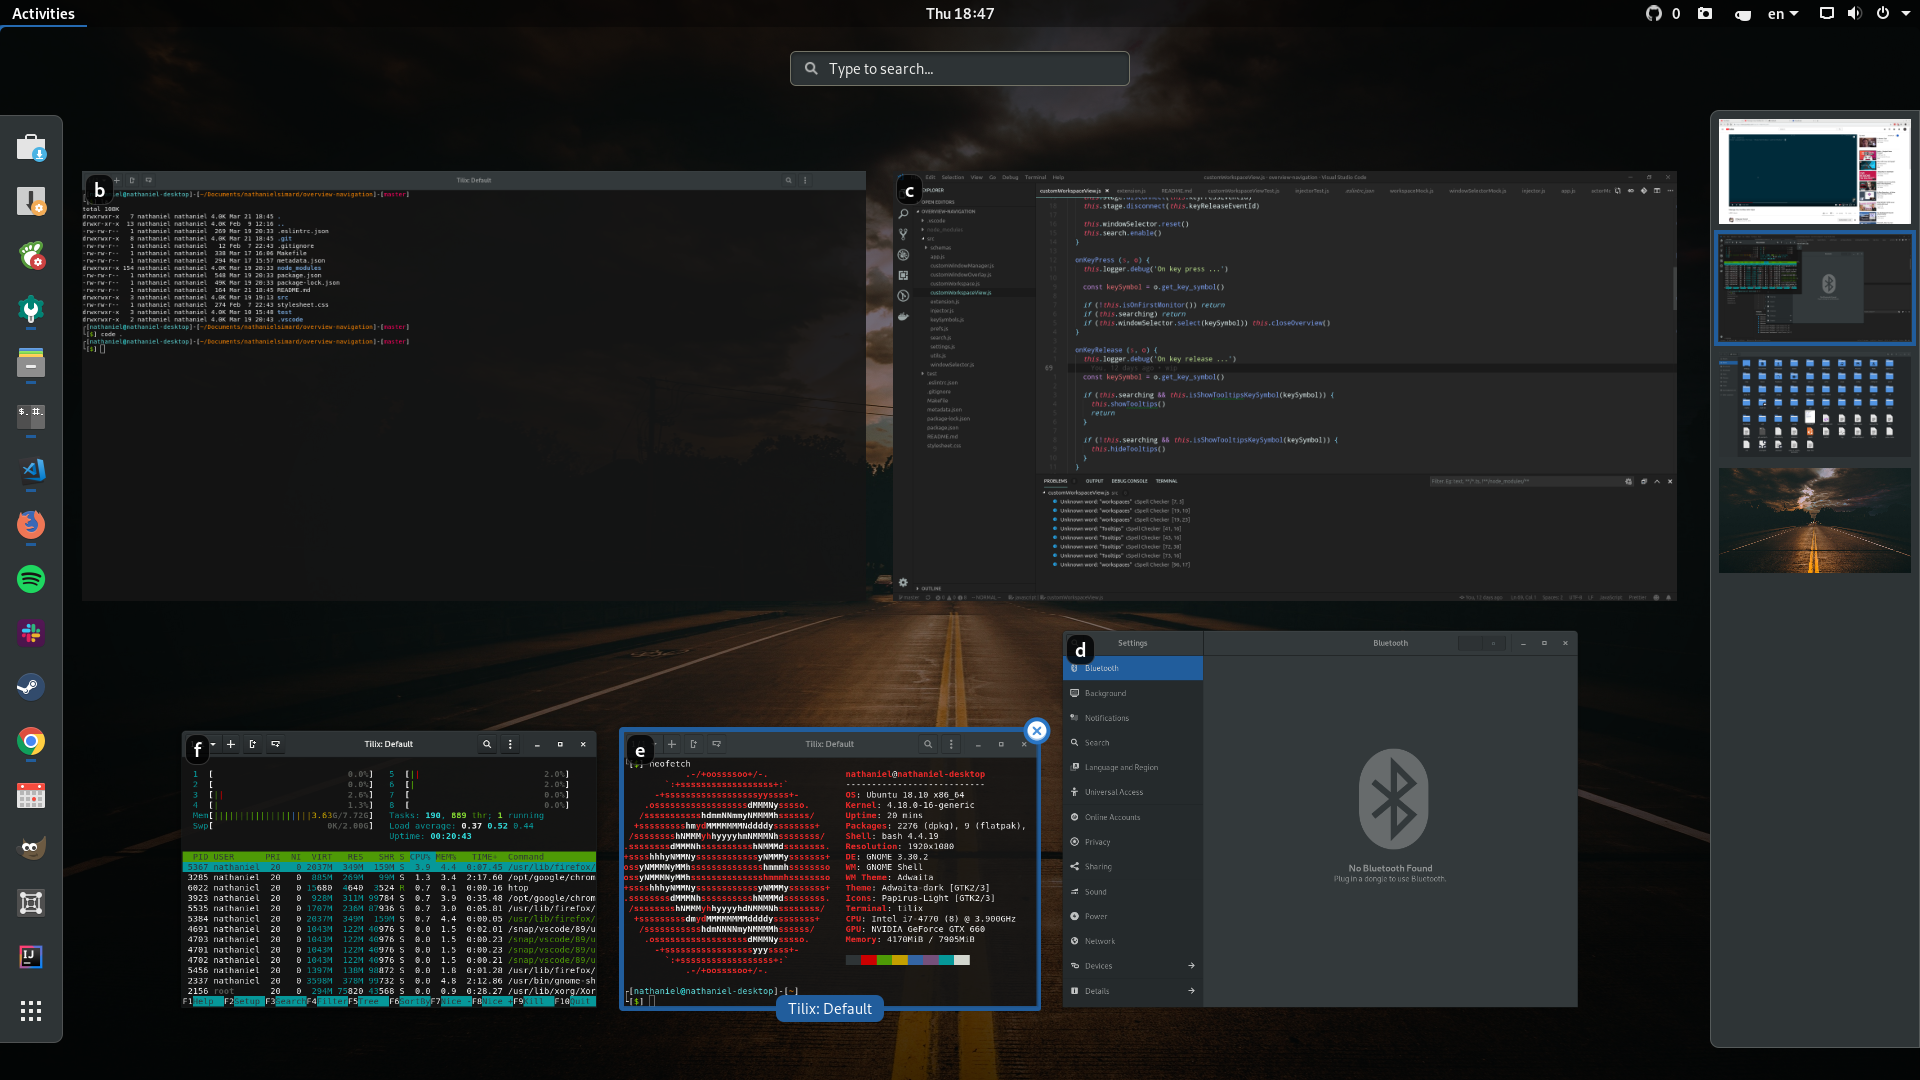Image resolution: width=1920 pixels, height=1080 pixels.
Task: Launch Firefox from the dock
Action: click(31, 525)
